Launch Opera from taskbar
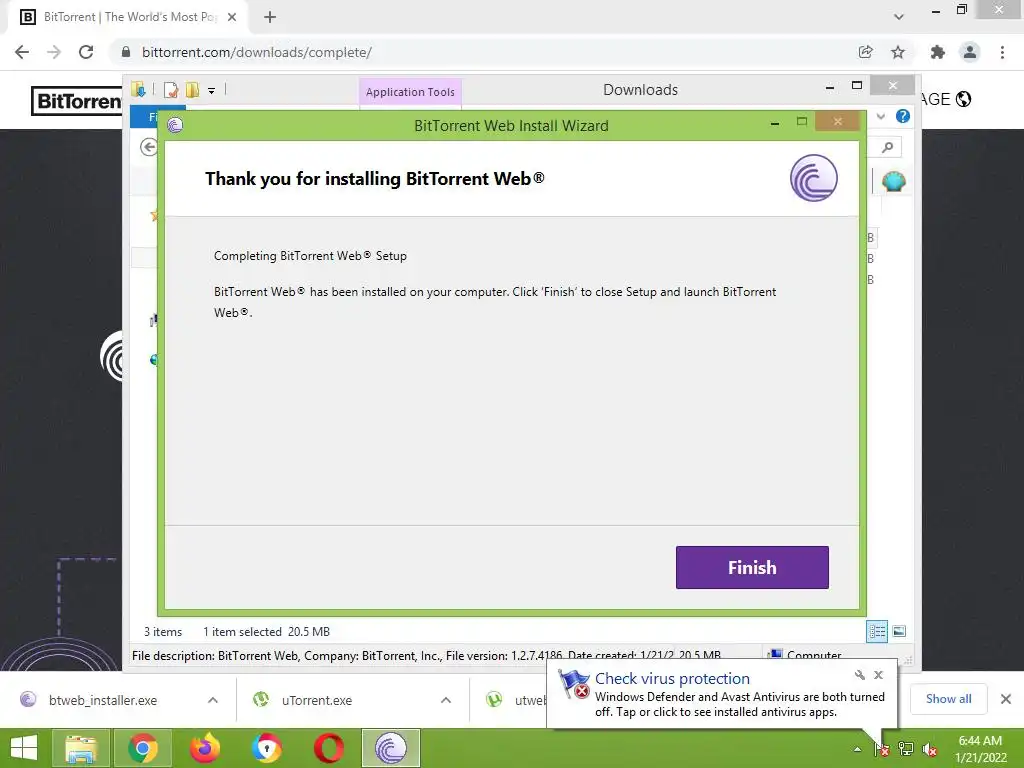Viewport: 1024px width, 768px height. 328,748
